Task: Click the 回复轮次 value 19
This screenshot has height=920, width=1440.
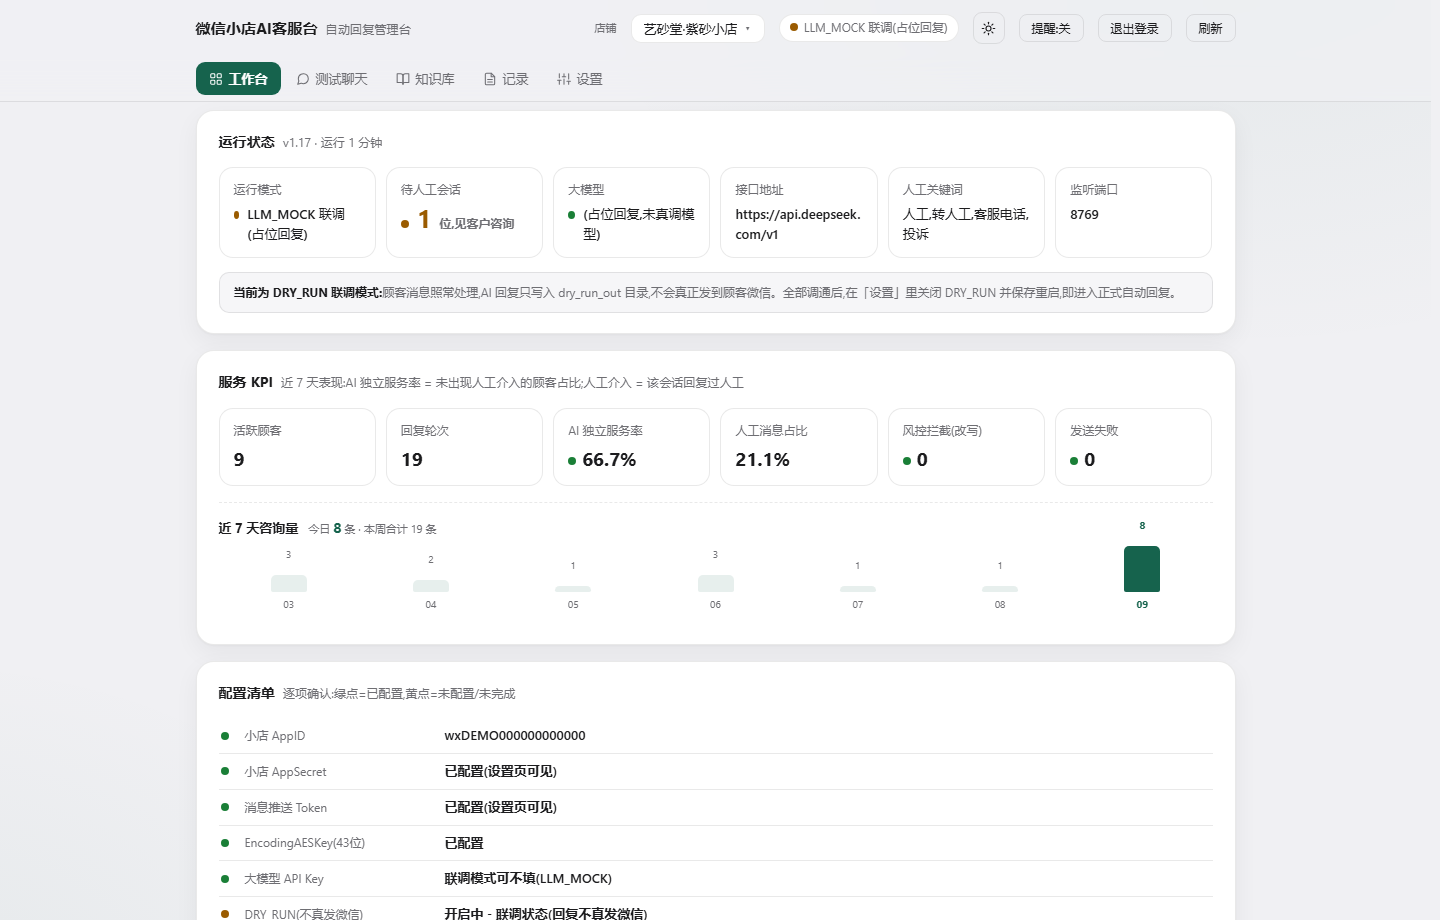Action: click(412, 460)
